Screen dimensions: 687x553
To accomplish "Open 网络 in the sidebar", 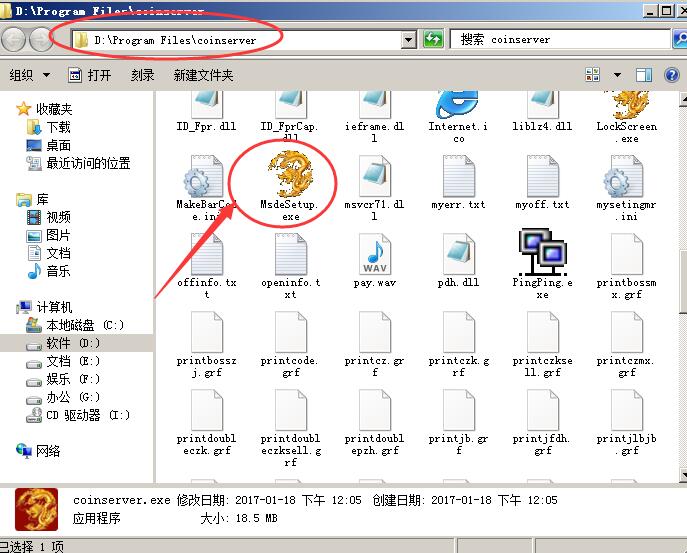I will tap(38, 450).
